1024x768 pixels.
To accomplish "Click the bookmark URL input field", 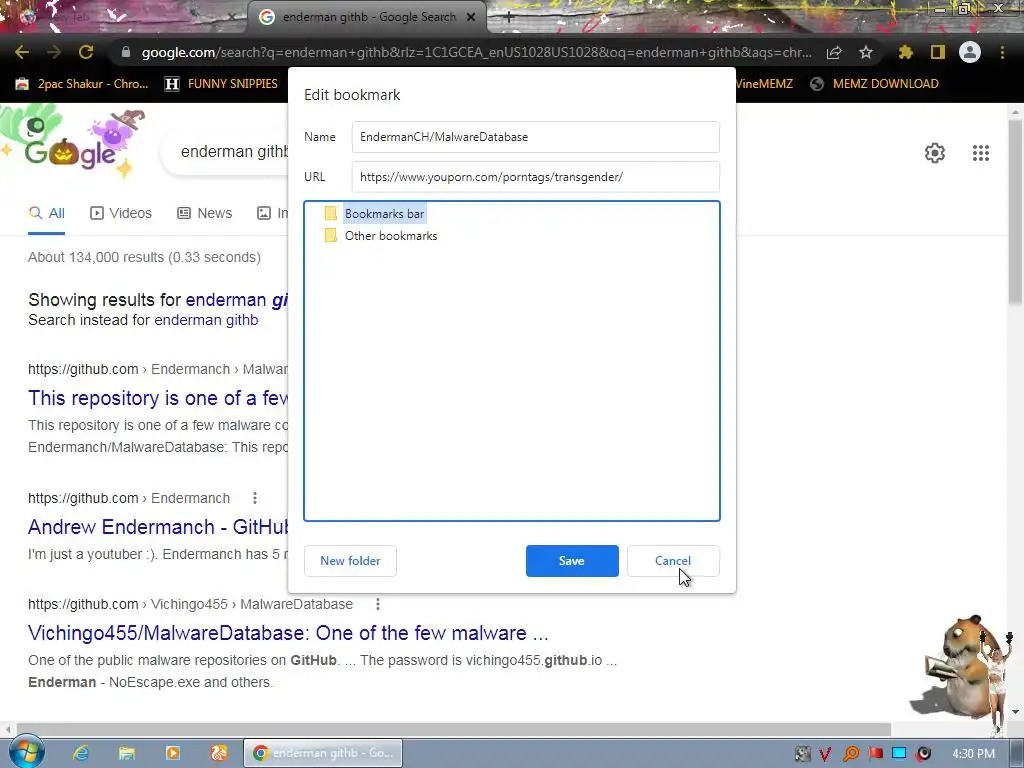I will click(x=536, y=177).
